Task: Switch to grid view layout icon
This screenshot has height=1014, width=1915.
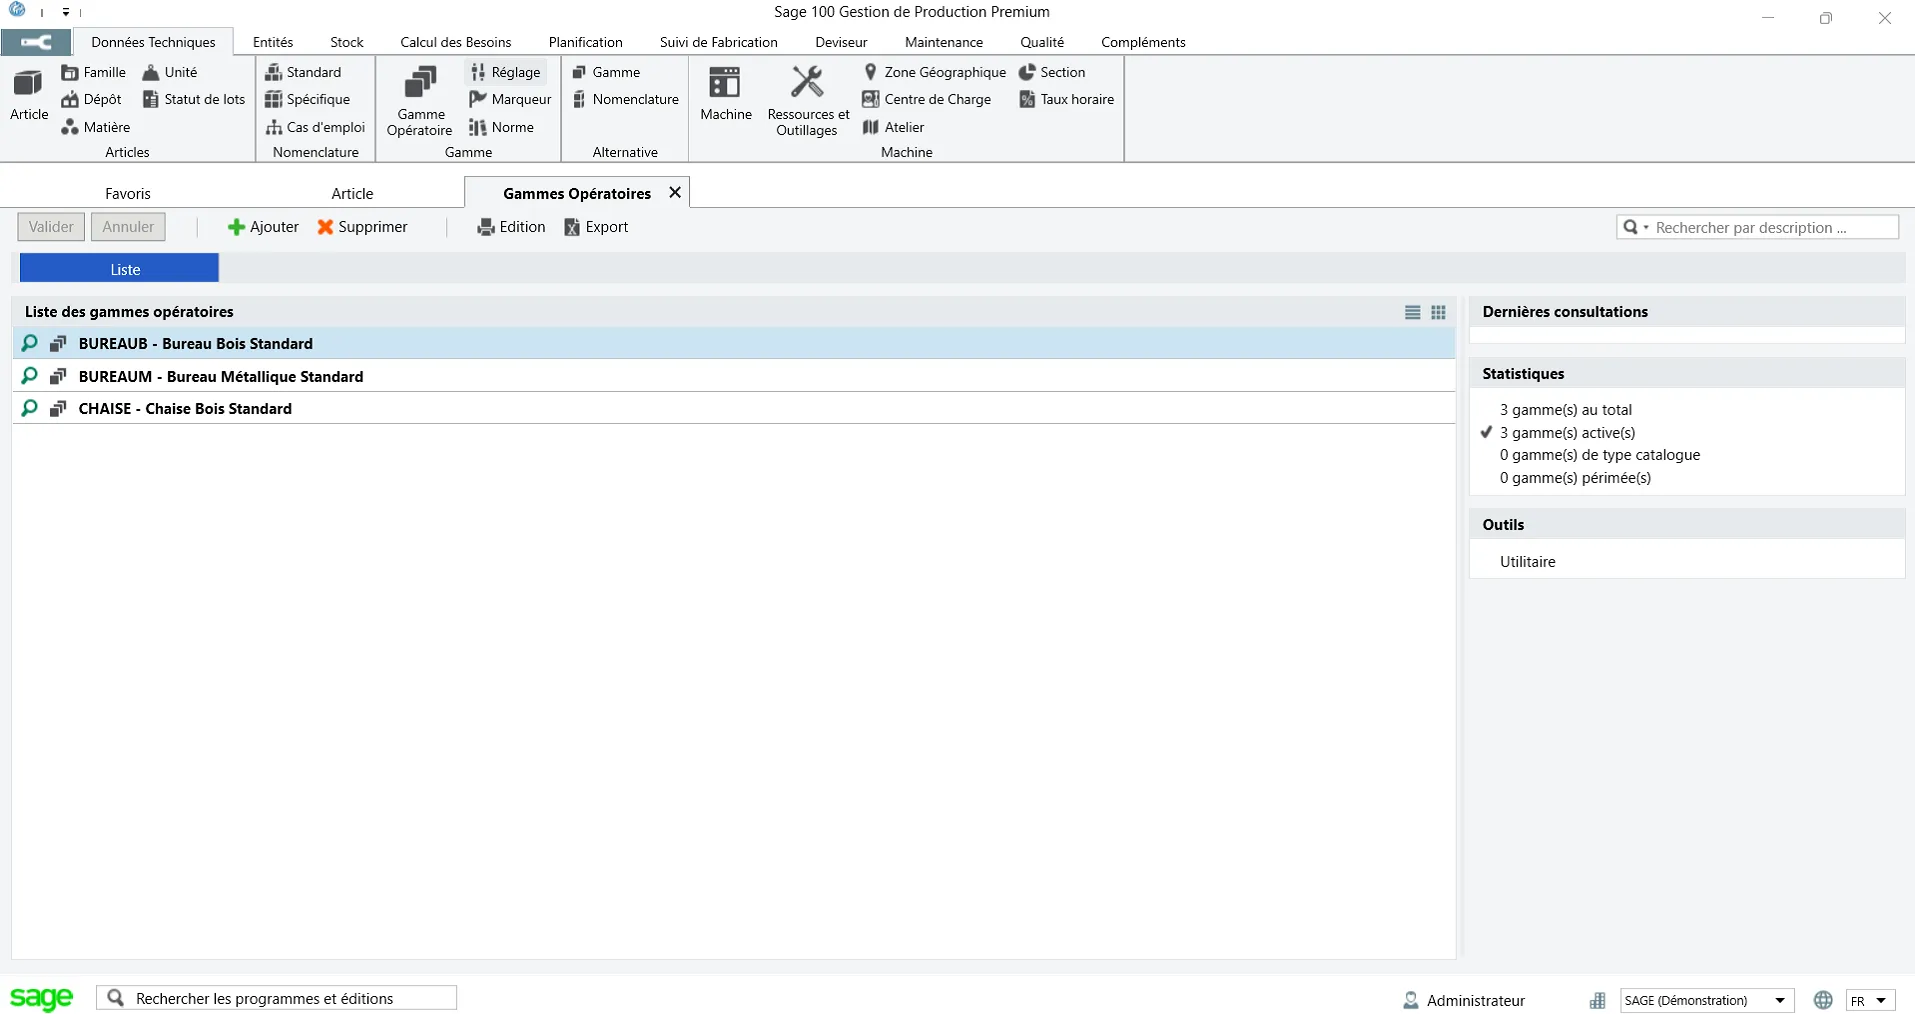Action: coord(1438,313)
